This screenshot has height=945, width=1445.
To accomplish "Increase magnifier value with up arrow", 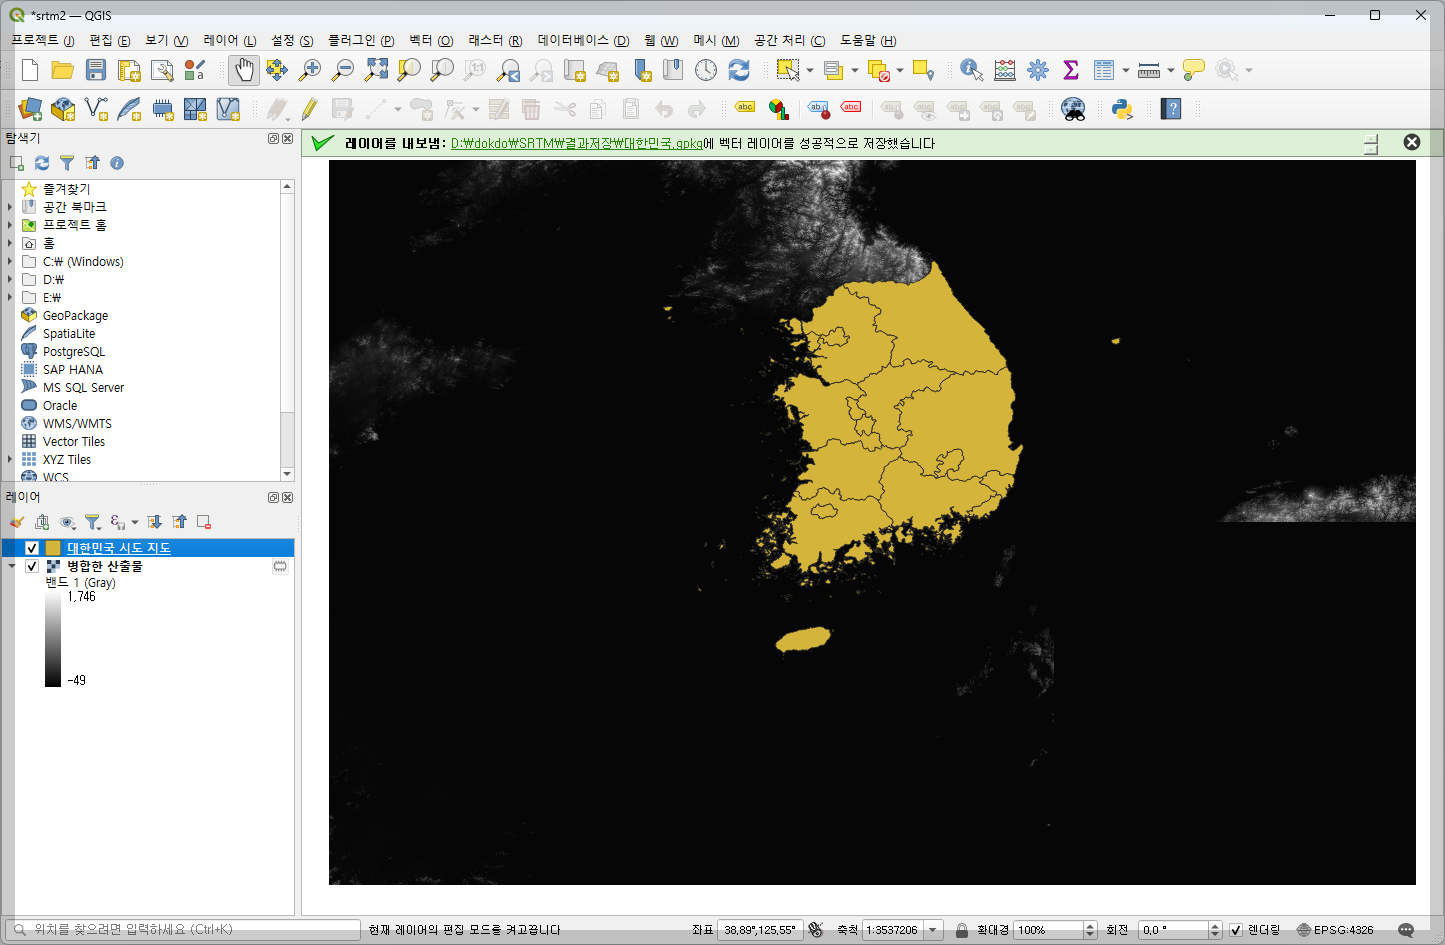I will [x=1090, y=926].
